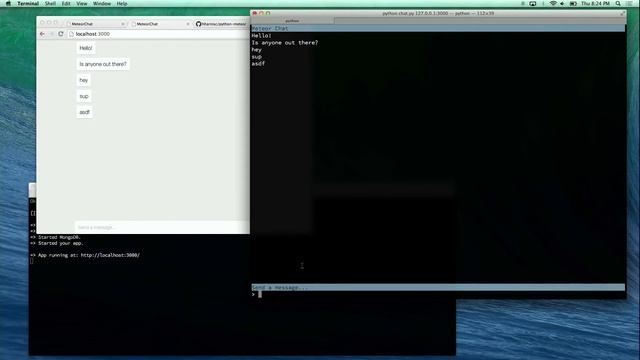Close the first MeteorChat tab
Image resolution: width=640 pixels, height=360 pixels.
click(x=123, y=24)
